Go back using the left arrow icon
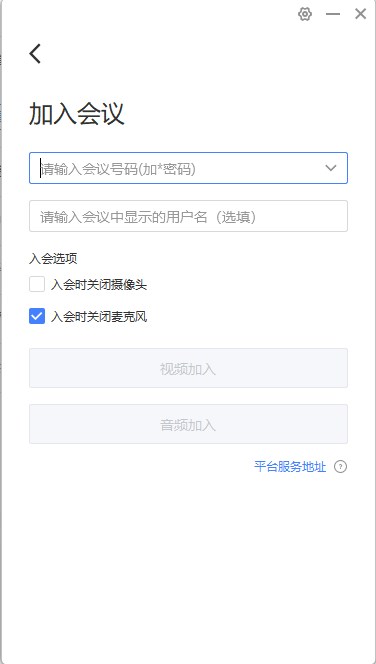The image size is (376, 664). pyautogui.click(x=35, y=54)
